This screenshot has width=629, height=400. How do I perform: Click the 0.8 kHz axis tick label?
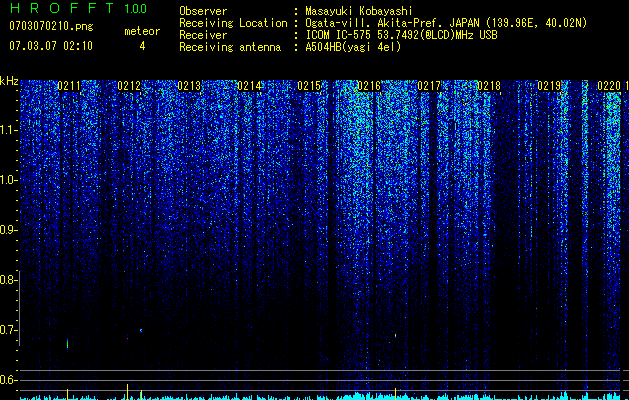8,280
